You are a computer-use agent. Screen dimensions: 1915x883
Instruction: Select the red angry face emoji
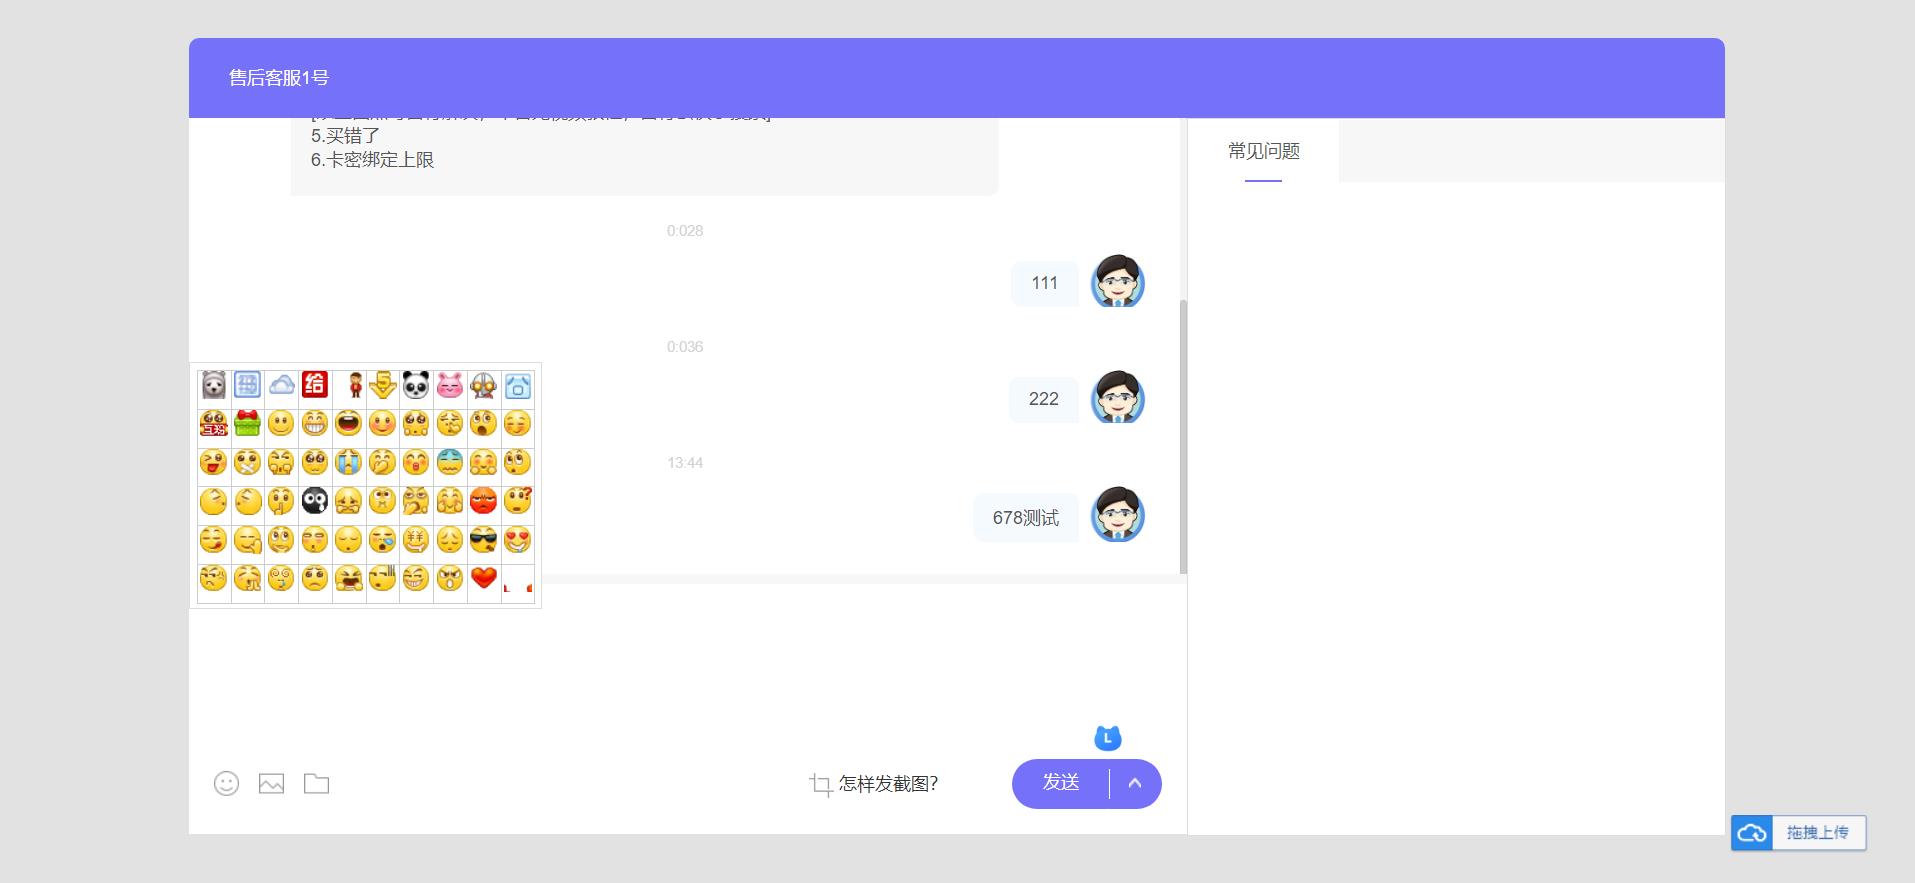(484, 501)
